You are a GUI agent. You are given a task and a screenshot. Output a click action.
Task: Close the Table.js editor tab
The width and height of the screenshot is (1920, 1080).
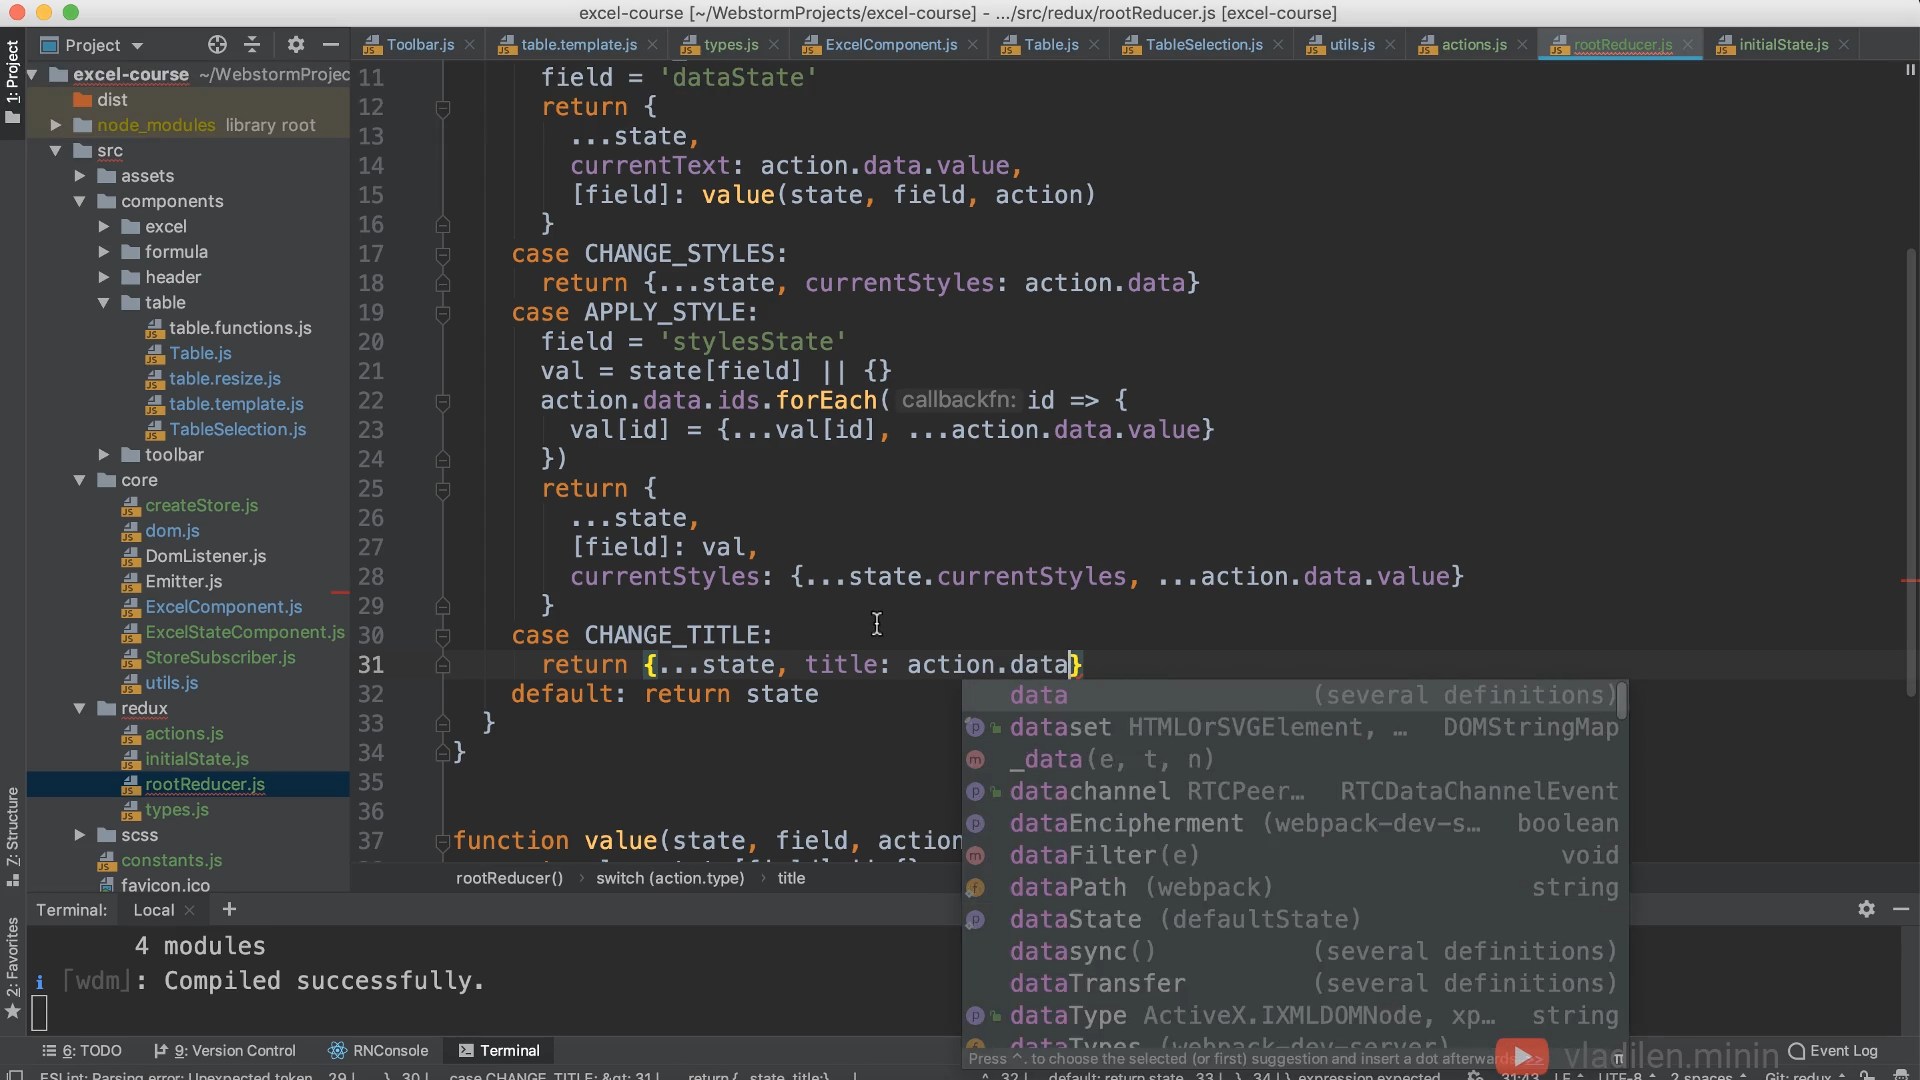pyautogui.click(x=1094, y=45)
